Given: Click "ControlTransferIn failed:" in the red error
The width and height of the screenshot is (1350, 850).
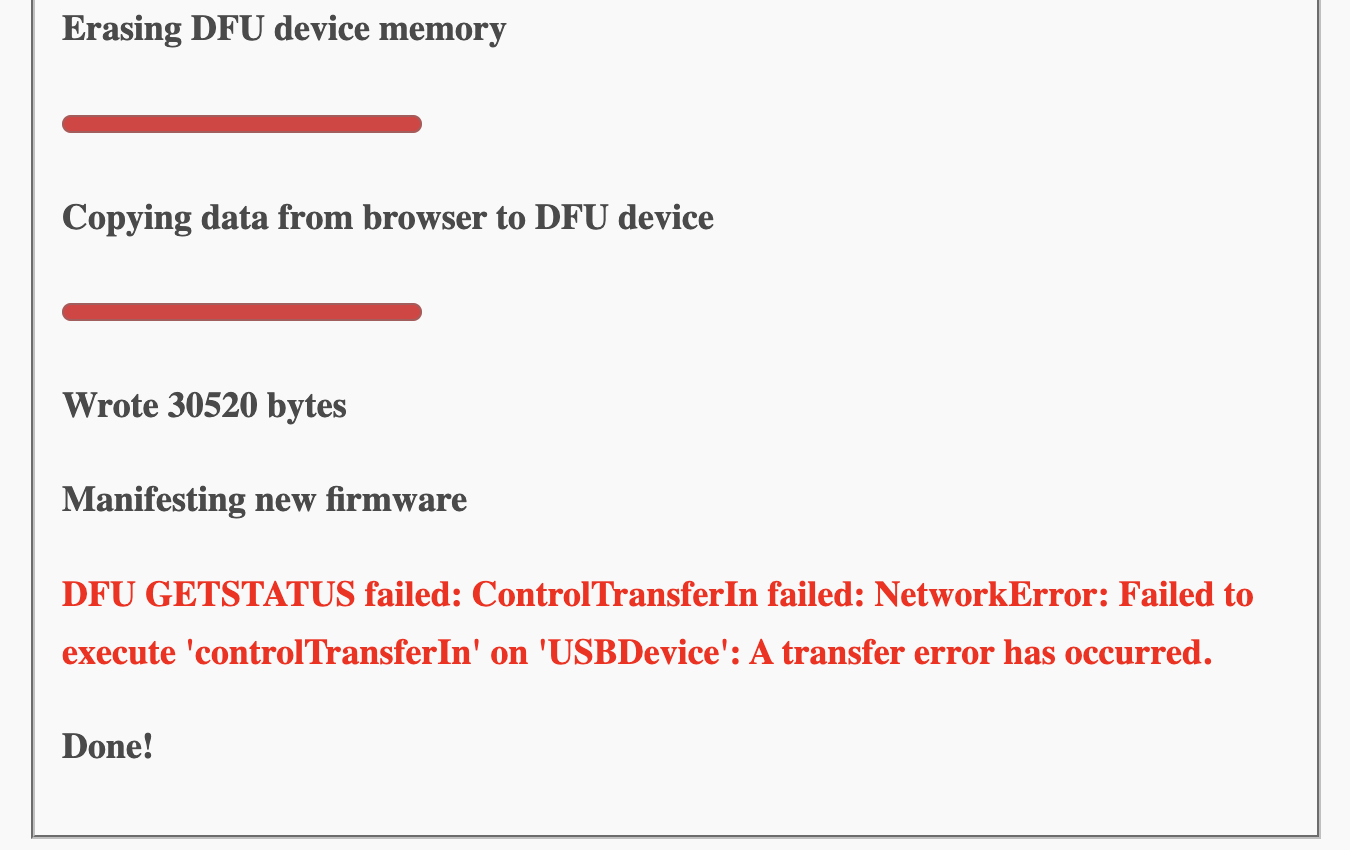Looking at the screenshot, I should point(668,595).
